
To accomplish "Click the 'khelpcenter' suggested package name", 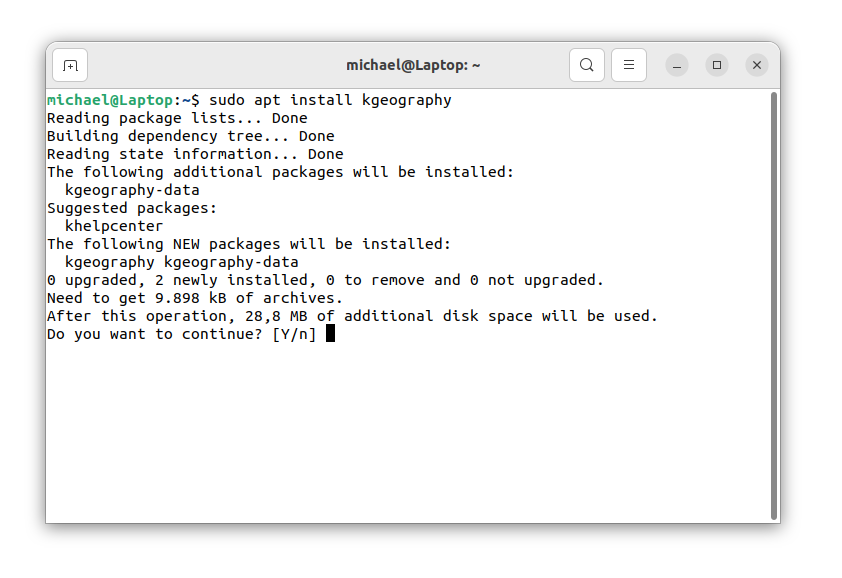I will tap(114, 226).
